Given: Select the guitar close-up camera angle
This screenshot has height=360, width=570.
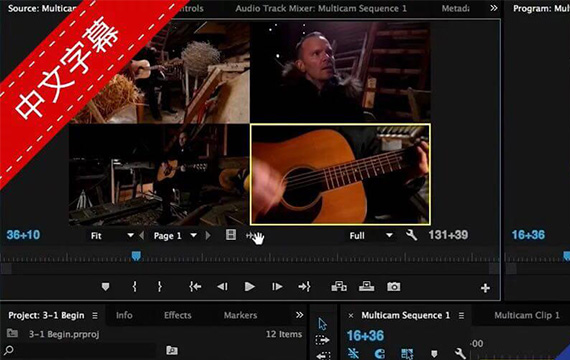Looking at the screenshot, I should [x=340, y=174].
